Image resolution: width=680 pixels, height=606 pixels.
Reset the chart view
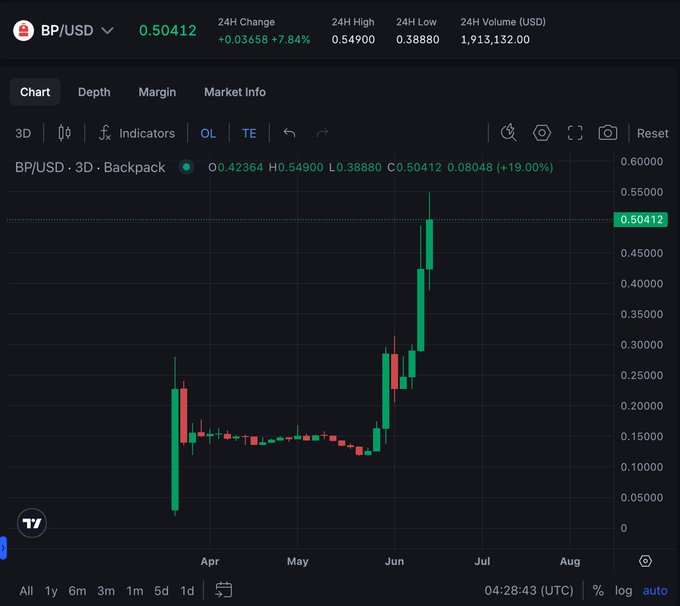tap(652, 133)
